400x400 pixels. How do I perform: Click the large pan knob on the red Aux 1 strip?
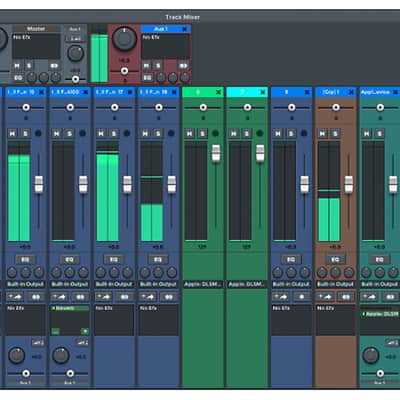(124, 39)
